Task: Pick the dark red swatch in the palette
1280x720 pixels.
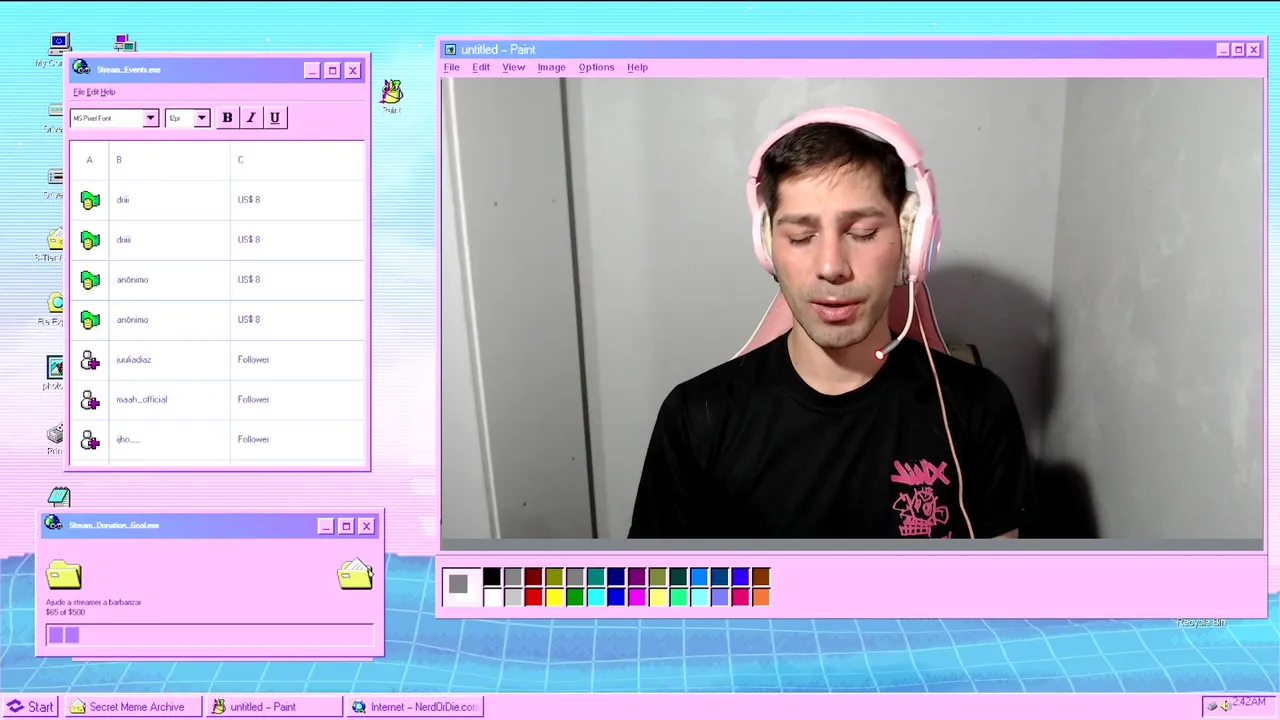Action: [533, 576]
